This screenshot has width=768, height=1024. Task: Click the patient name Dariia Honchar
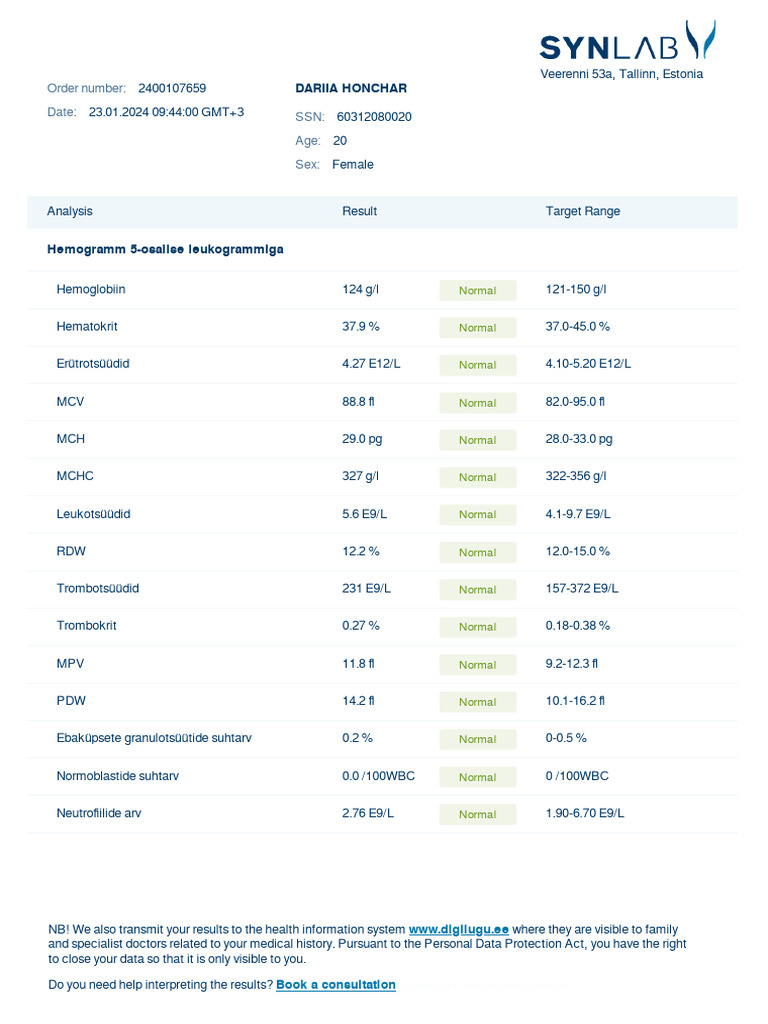pyautogui.click(x=351, y=88)
